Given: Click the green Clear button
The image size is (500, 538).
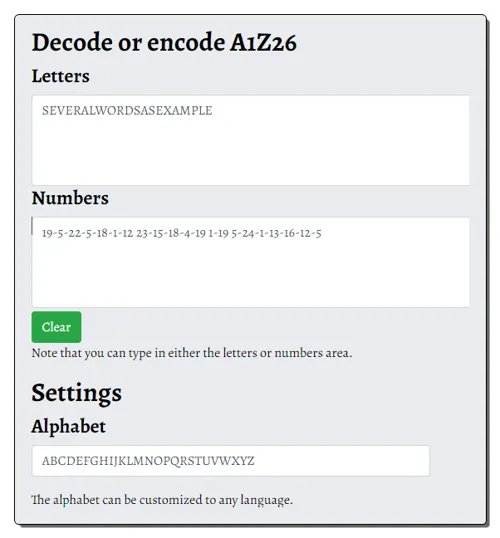Looking at the screenshot, I should (x=56, y=327).
